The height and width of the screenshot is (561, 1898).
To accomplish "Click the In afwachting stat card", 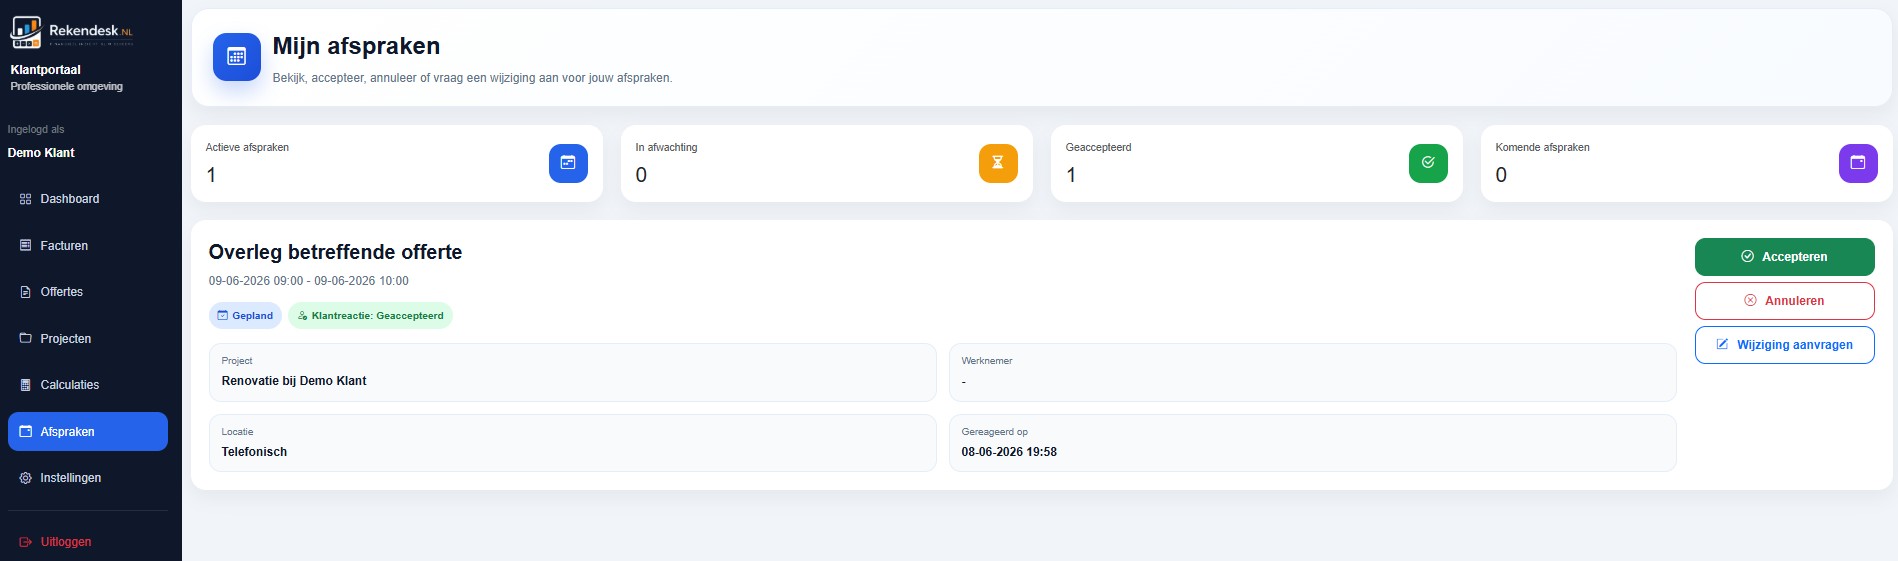I will pos(827,163).
